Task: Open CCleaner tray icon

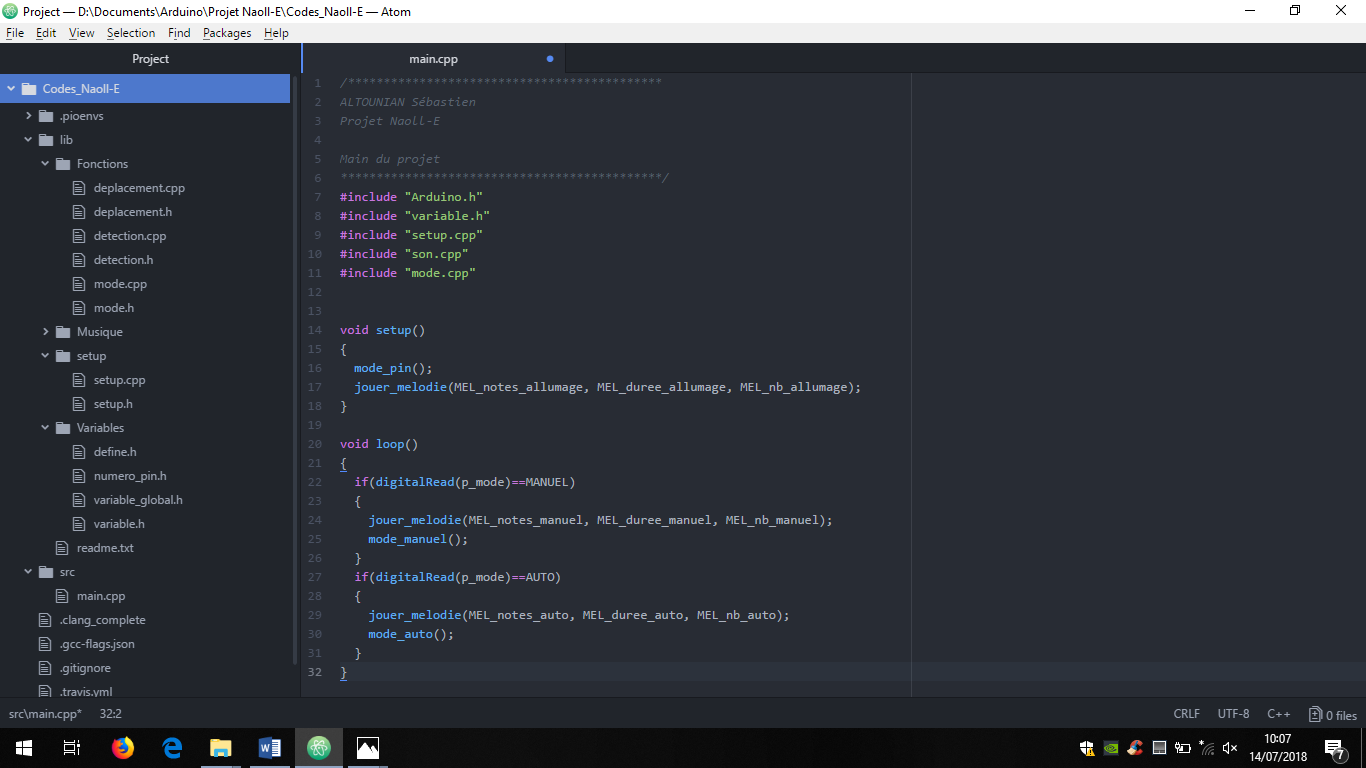Action: coord(1135,748)
